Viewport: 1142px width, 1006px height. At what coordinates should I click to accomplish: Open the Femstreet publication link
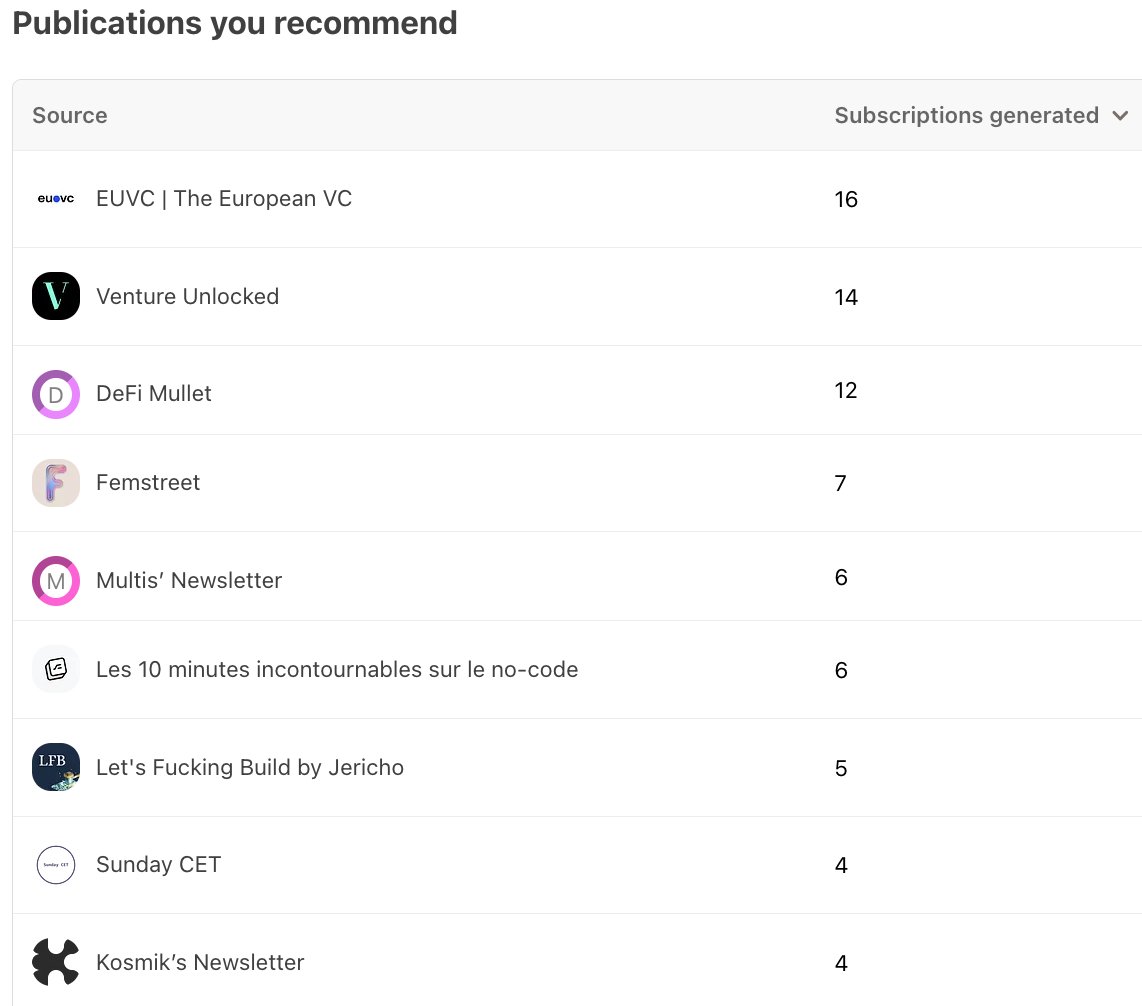148,483
